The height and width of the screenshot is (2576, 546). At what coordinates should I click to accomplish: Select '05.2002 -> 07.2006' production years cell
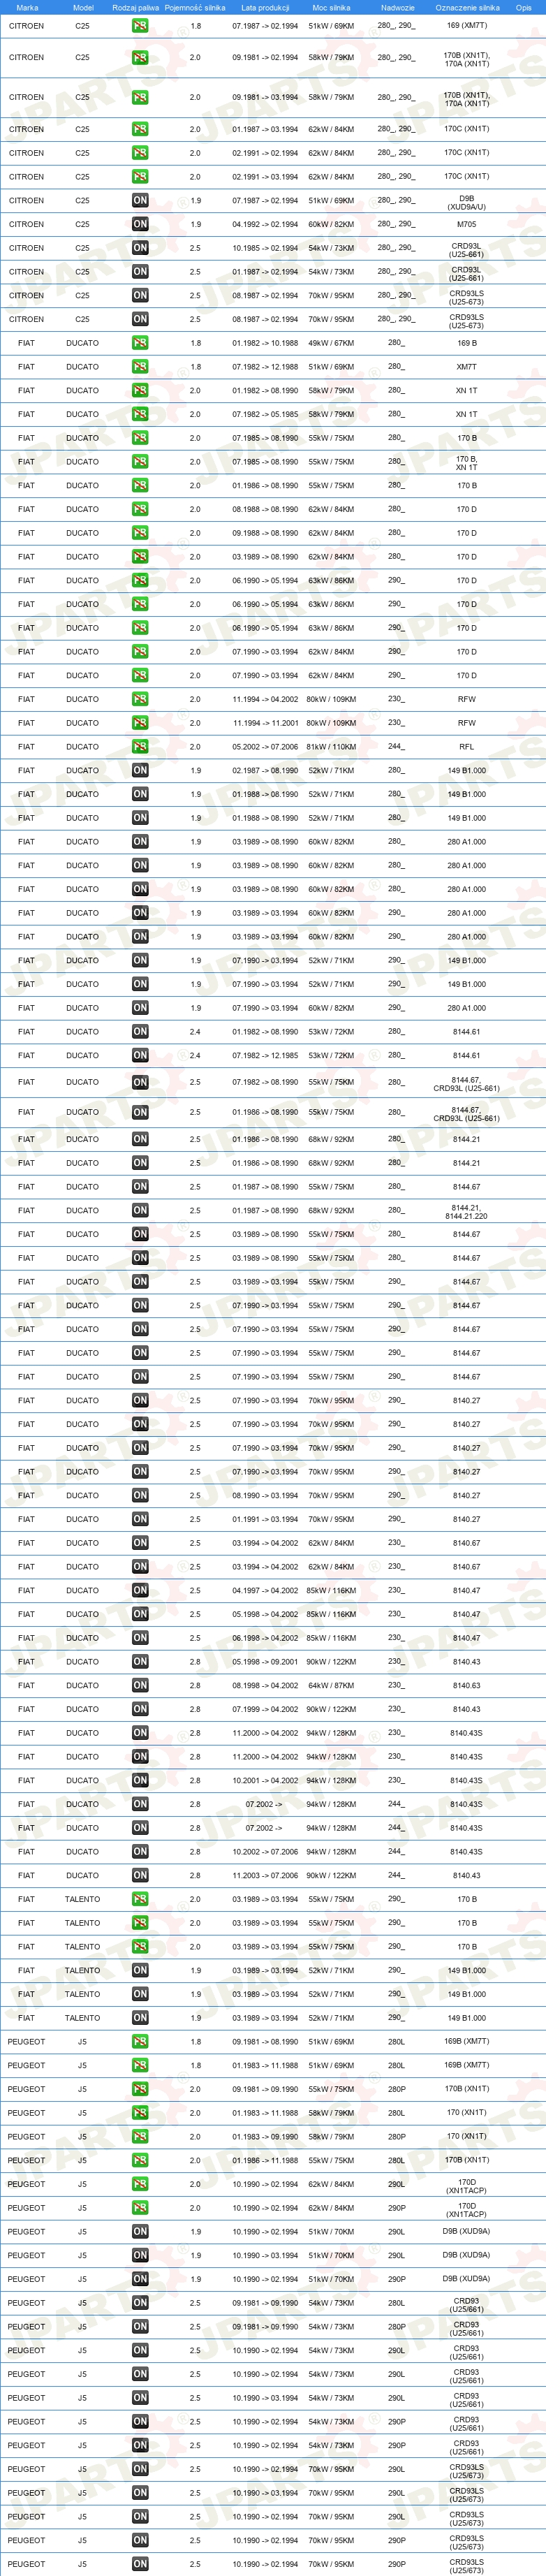[x=265, y=747]
